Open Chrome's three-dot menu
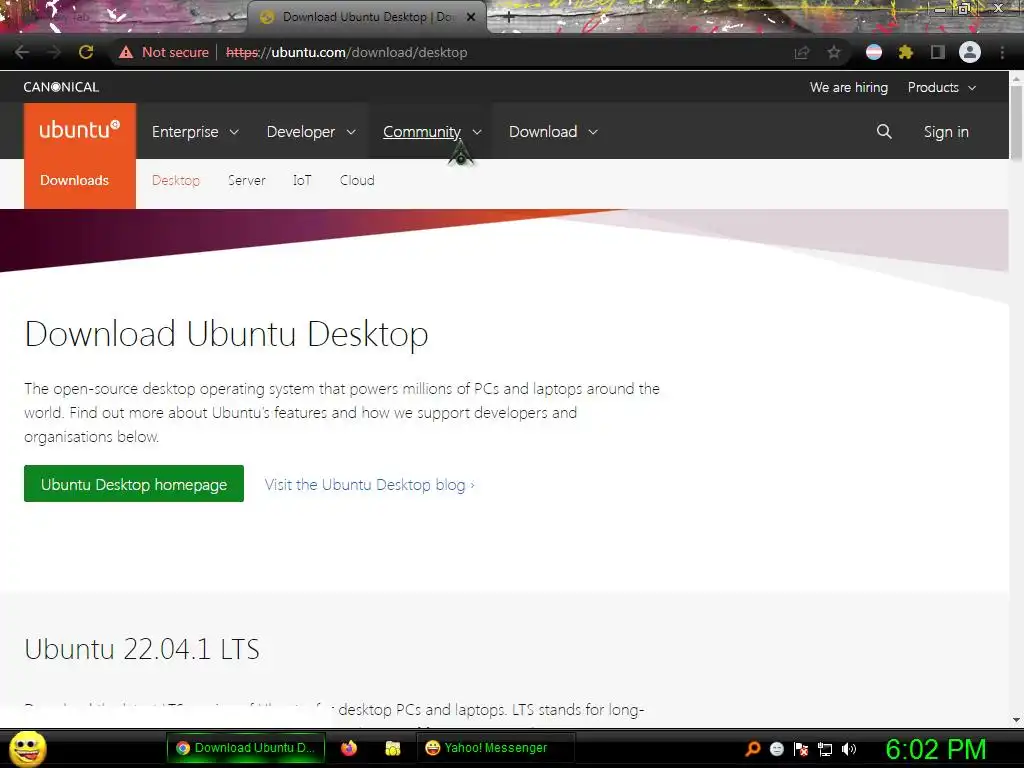This screenshot has height=768, width=1024. [1002, 52]
